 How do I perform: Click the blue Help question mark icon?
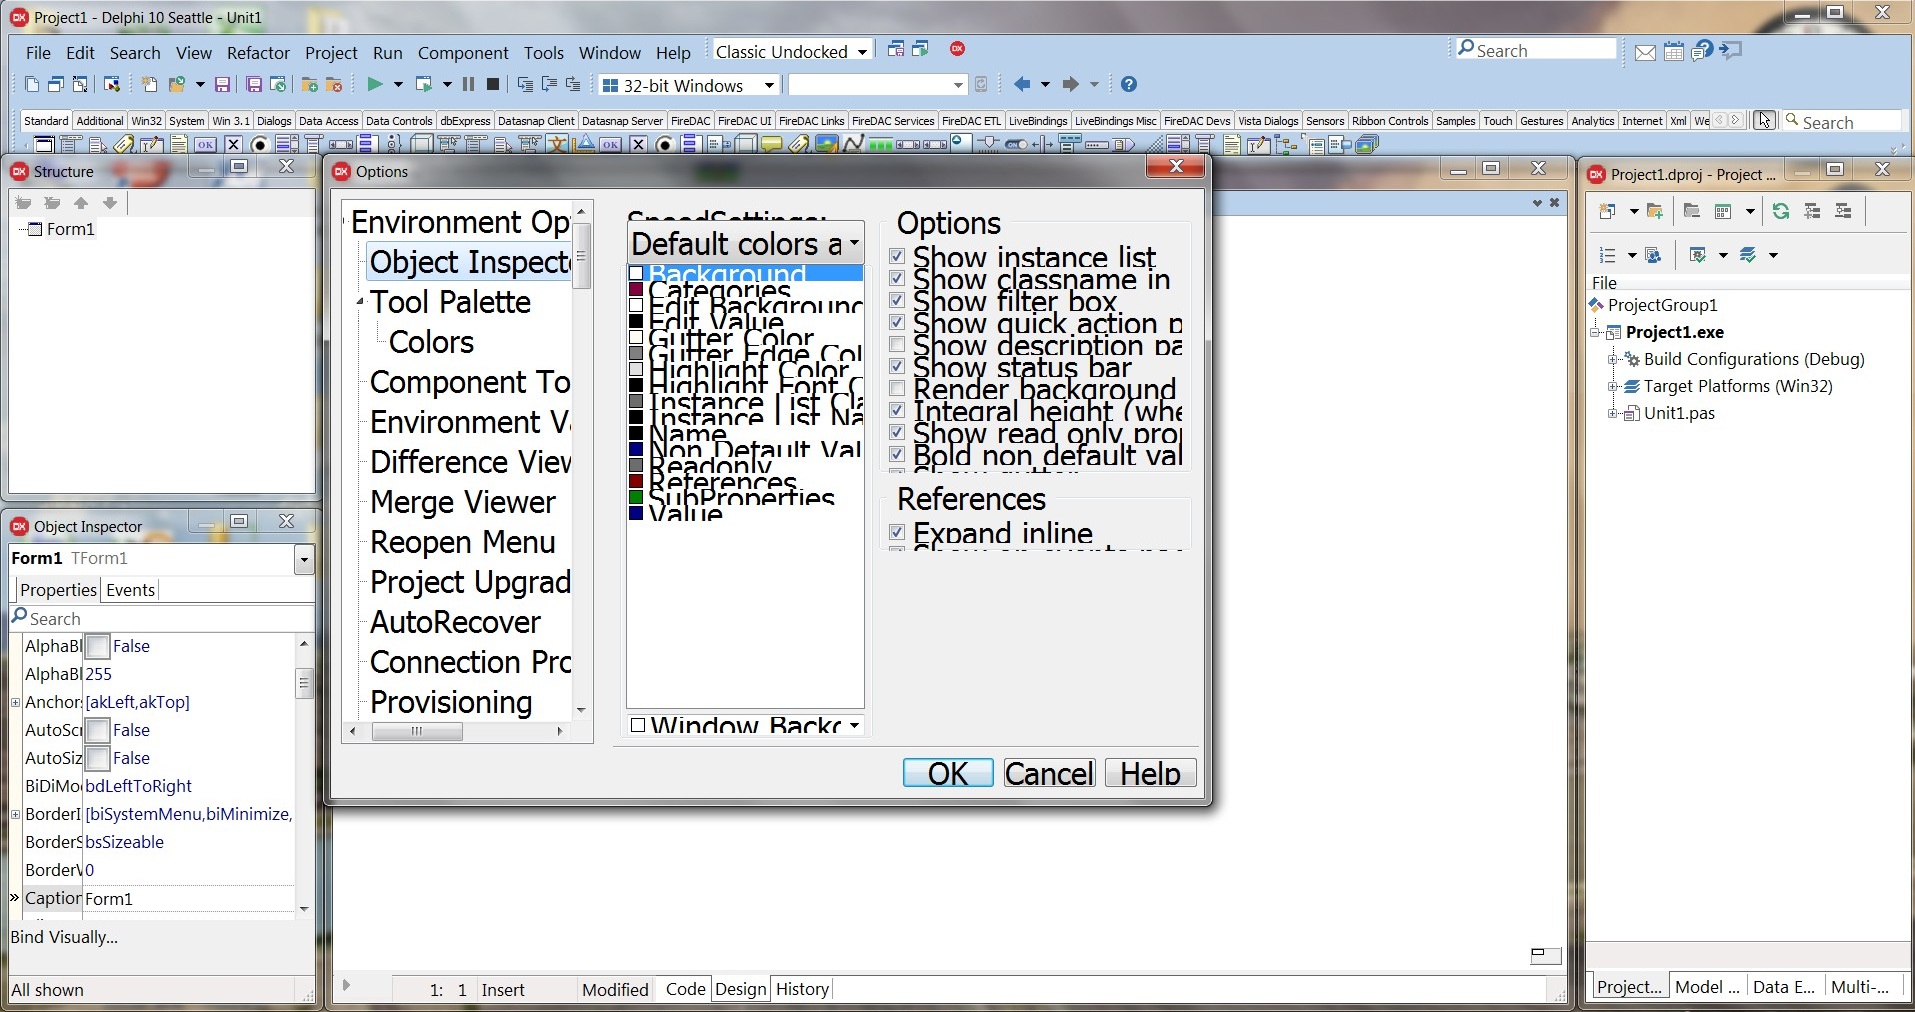click(x=1129, y=85)
